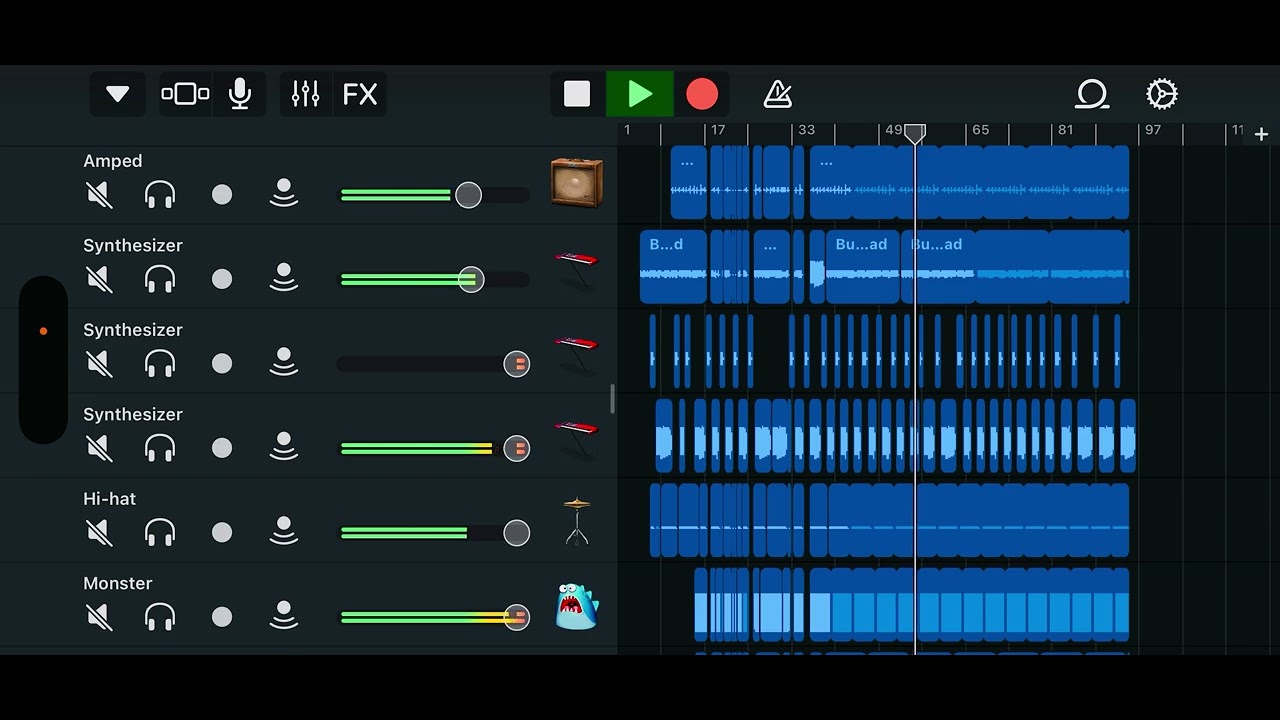Screen dimensions: 1280x720
Task: Solo the Hi-hat track
Action: click(x=160, y=533)
